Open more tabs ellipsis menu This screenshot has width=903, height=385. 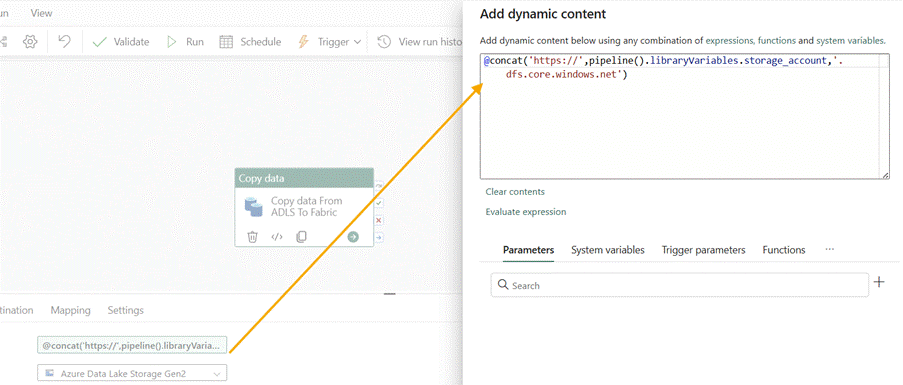(829, 249)
